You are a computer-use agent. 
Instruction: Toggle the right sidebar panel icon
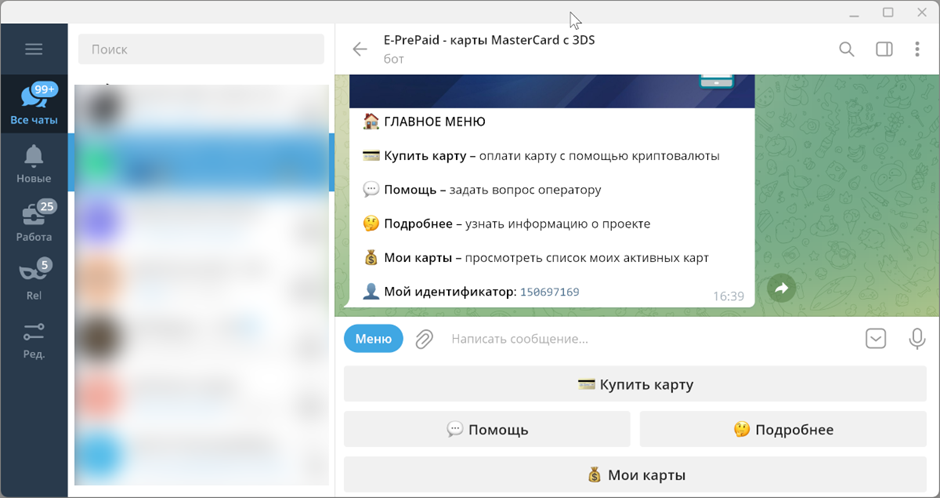(x=884, y=49)
